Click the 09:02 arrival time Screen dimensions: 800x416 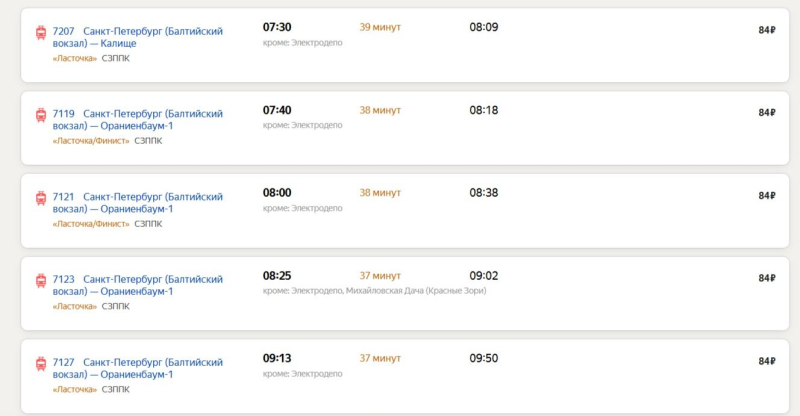click(x=484, y=276)
